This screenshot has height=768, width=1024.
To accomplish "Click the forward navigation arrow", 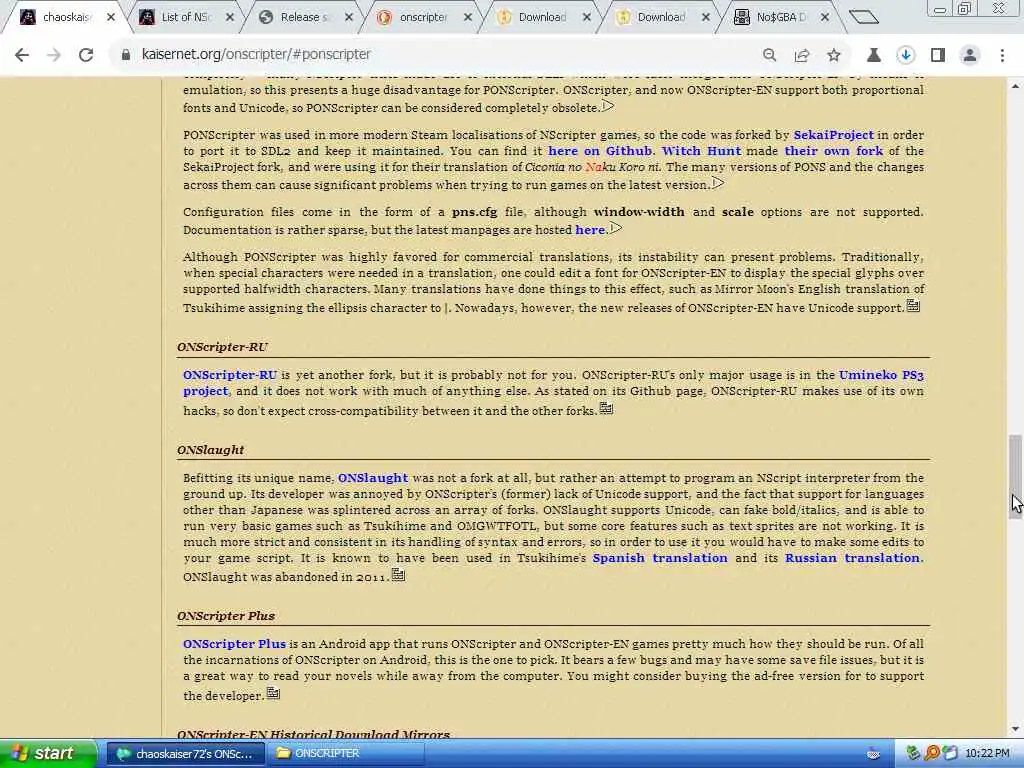I will click(54, 55).
